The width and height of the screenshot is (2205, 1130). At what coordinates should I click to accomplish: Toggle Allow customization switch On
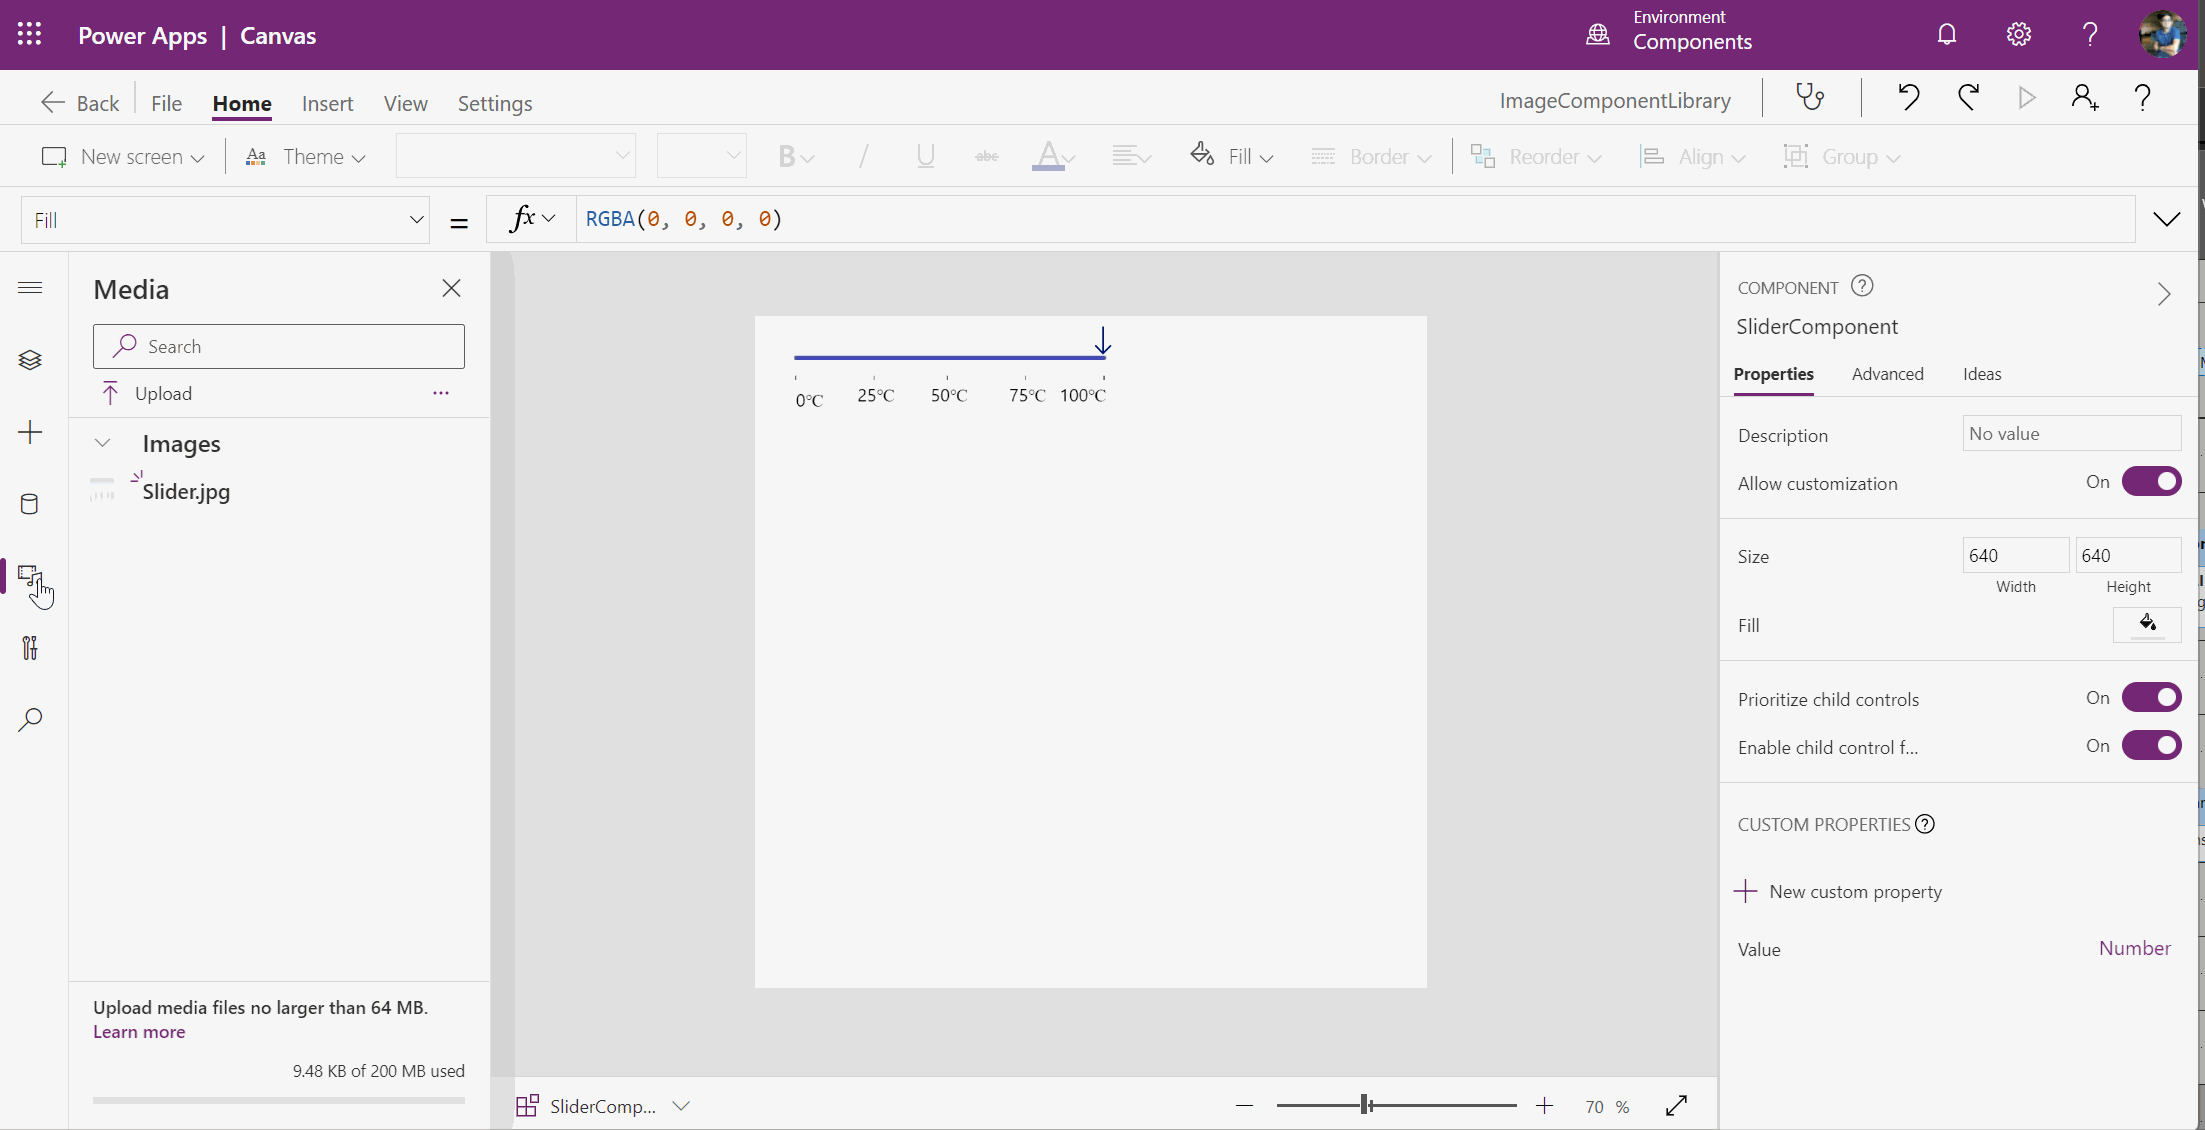[x=2152, y=480]
